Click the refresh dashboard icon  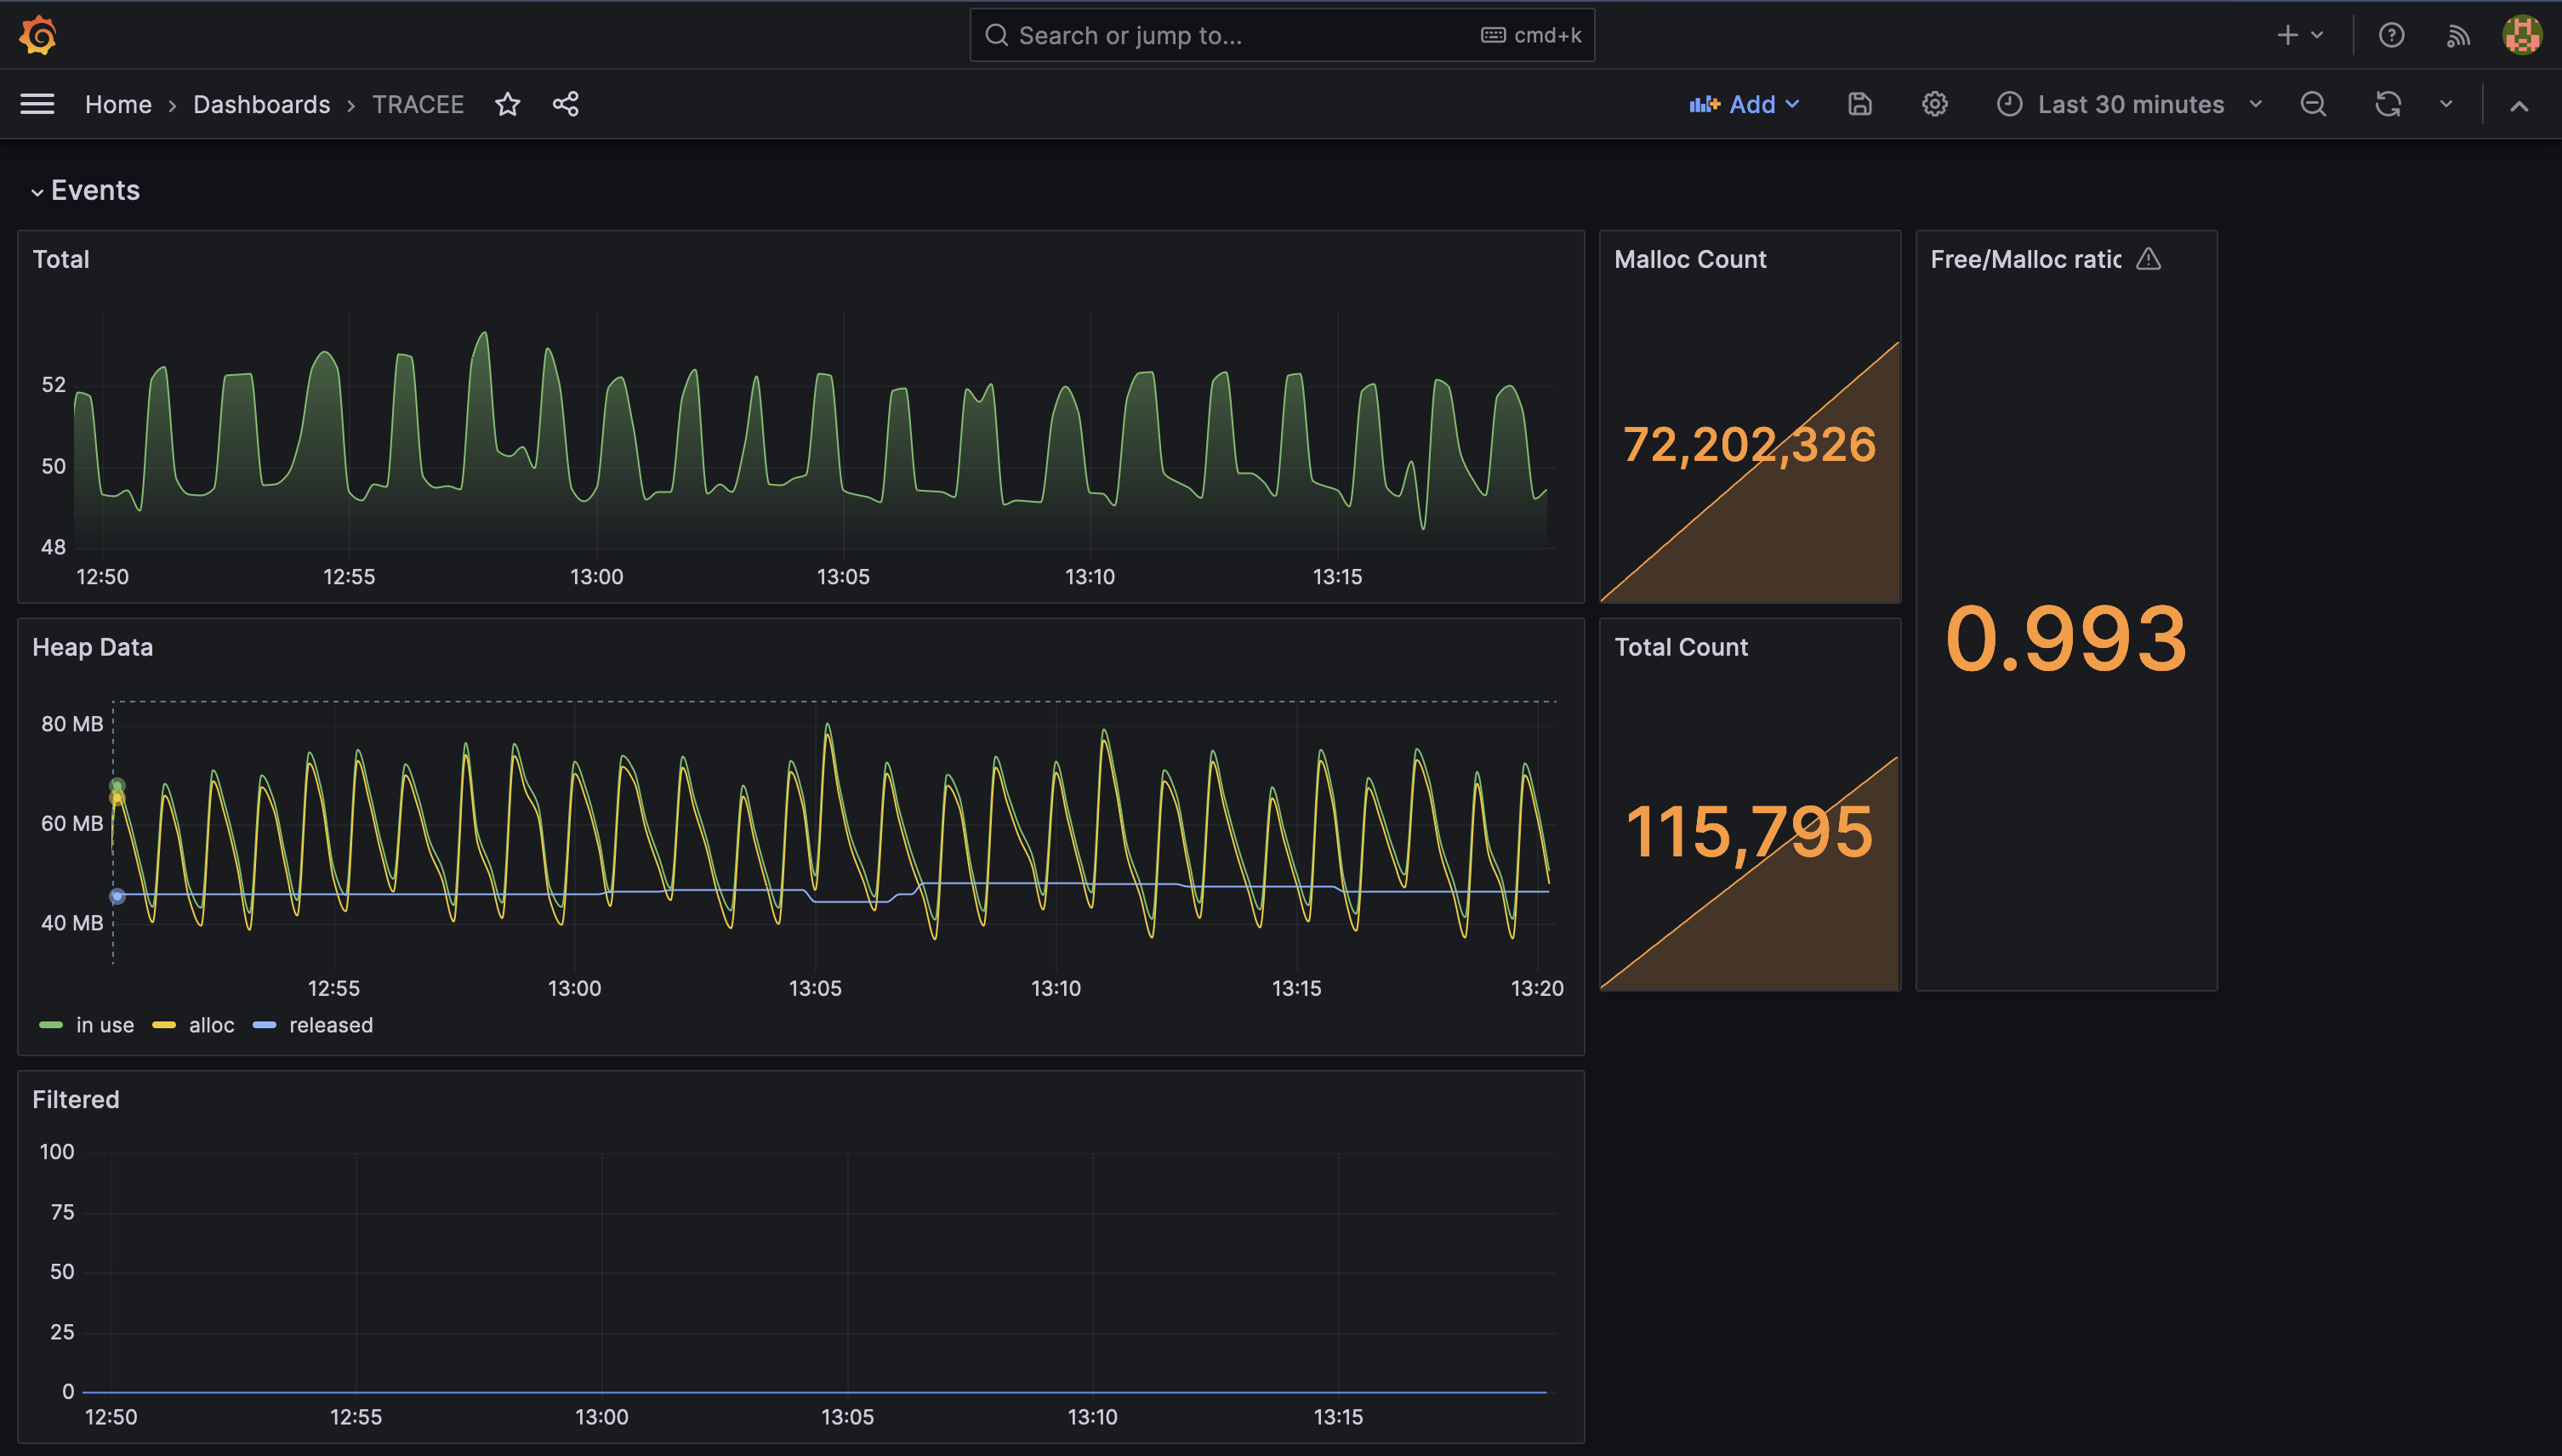(2388, 104)
